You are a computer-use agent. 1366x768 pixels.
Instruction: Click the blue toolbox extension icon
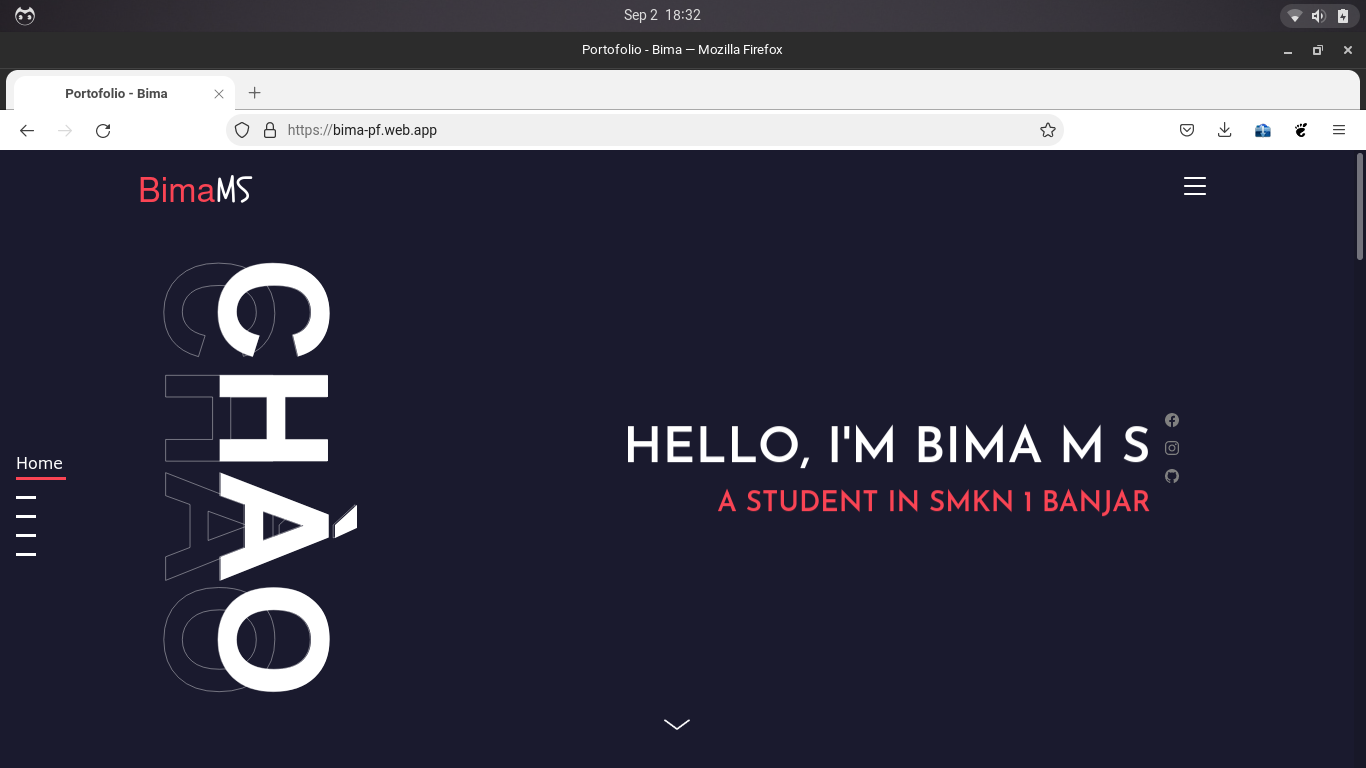pyautogui.click(x=1263, y=130)
